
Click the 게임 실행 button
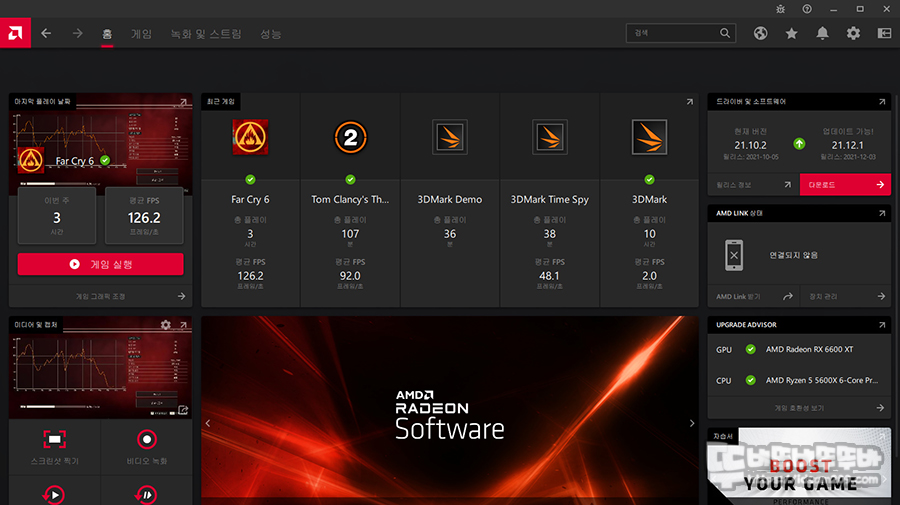(100, 264)
